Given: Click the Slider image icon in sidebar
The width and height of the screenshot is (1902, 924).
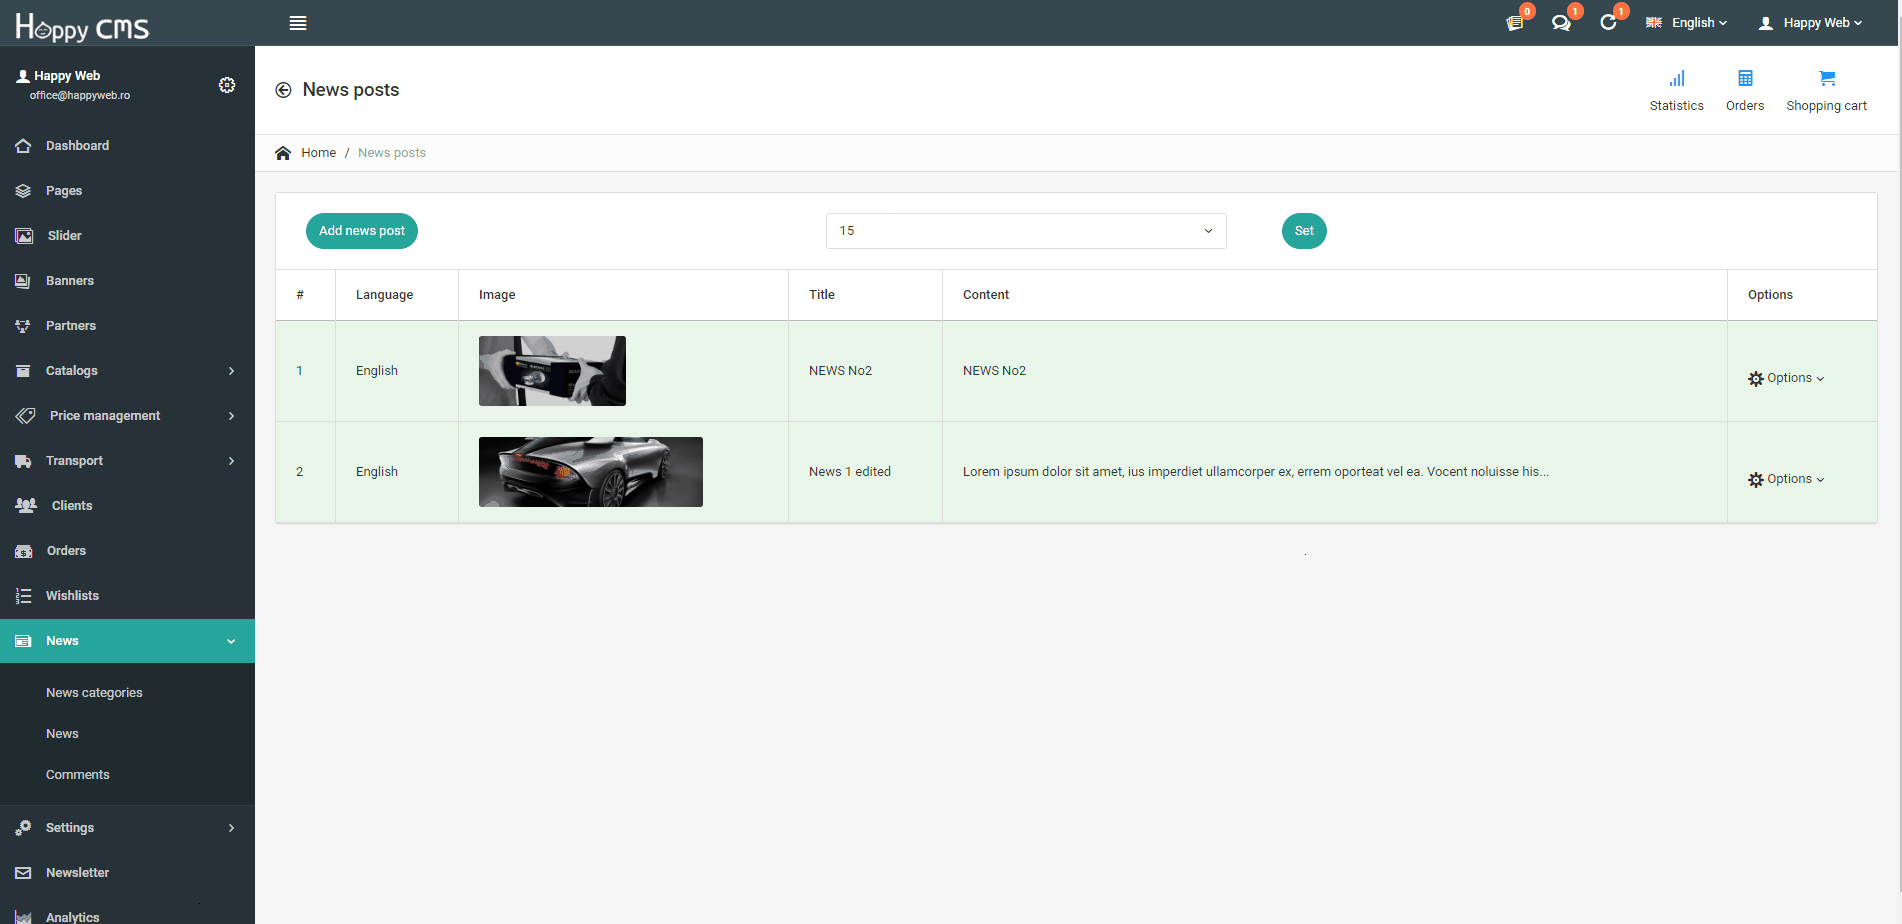Looking at the screenshot, I should (24, 236).
